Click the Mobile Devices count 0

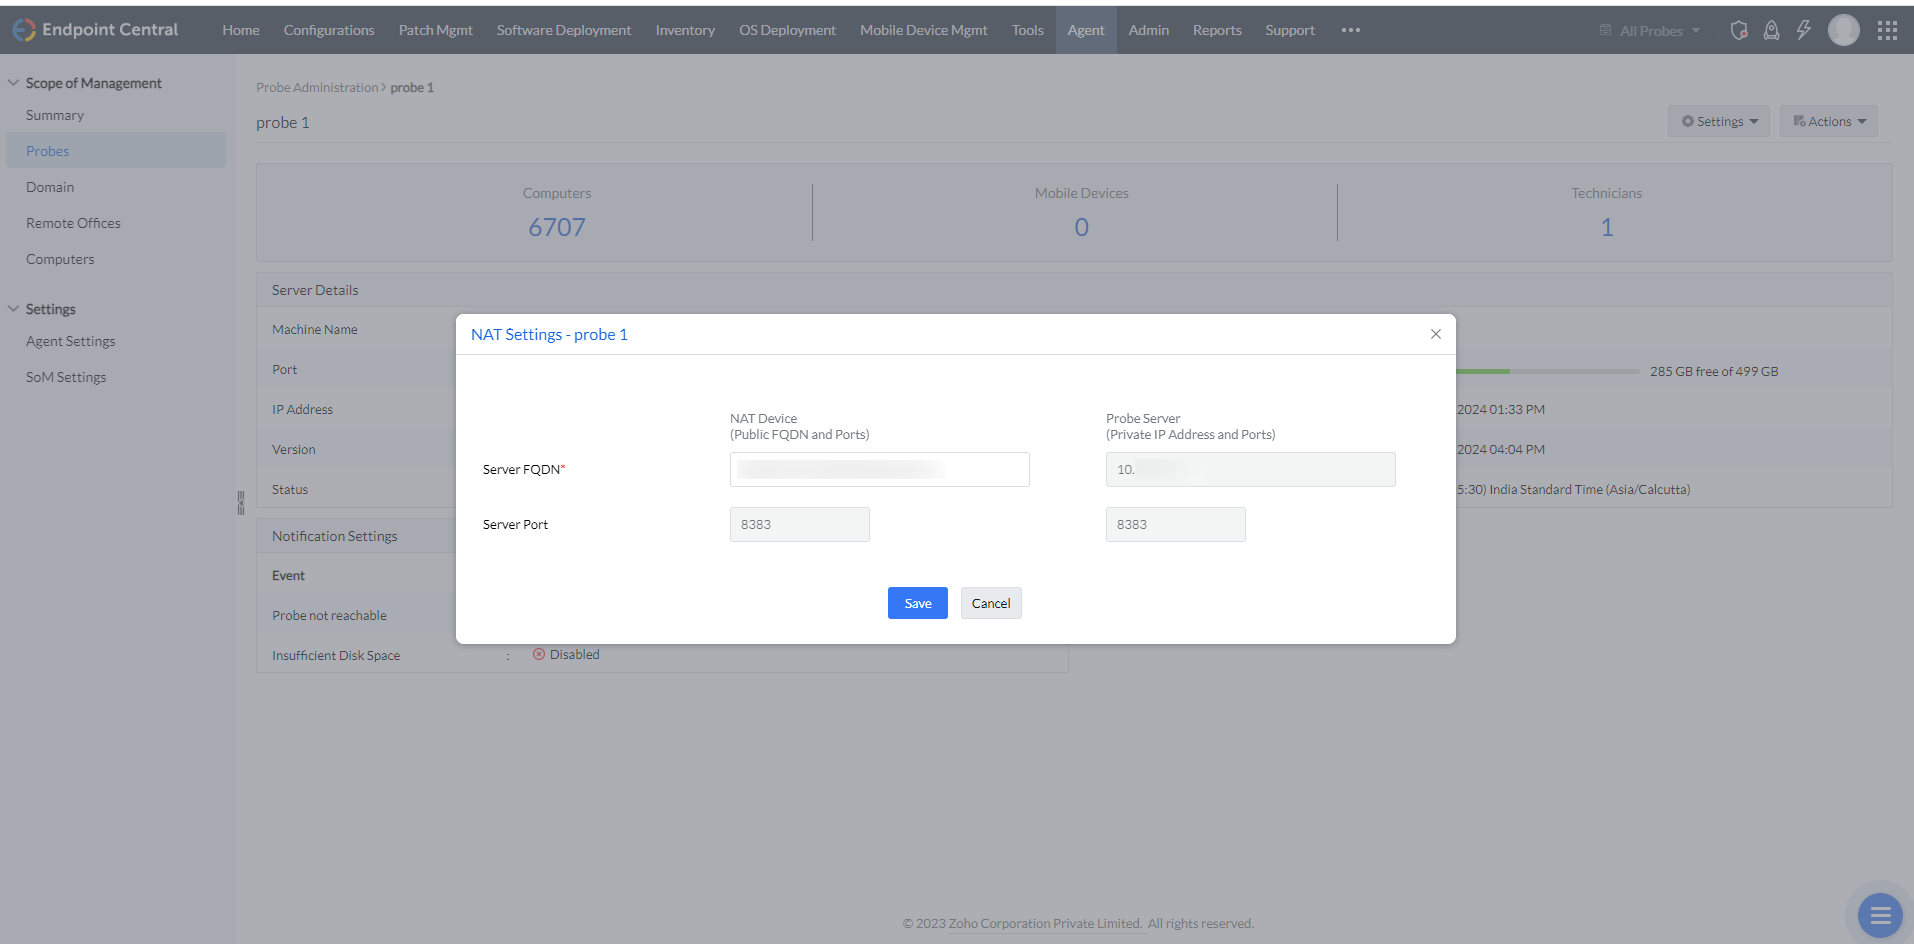pos(1082,227)
